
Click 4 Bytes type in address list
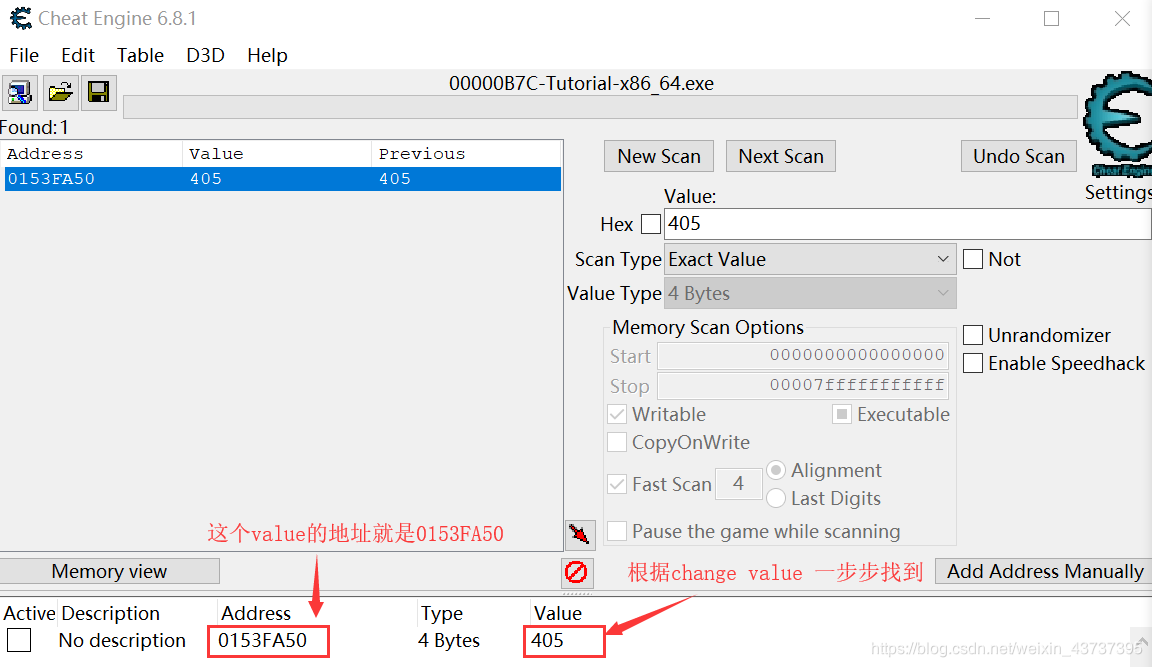(x=449, y=641)
